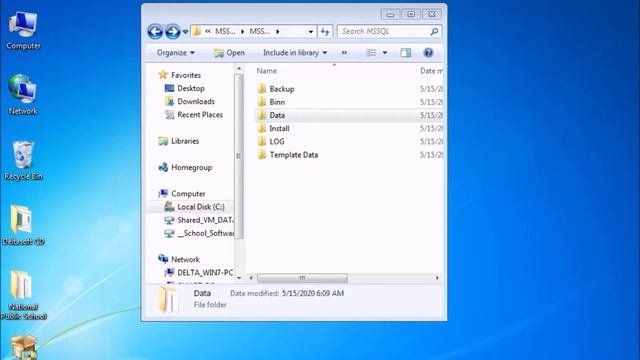The height and width of the screenshot is (360, 640).
Task: Click navigation pane scrollbar up arrow
Action: click(x=239, y=69)
